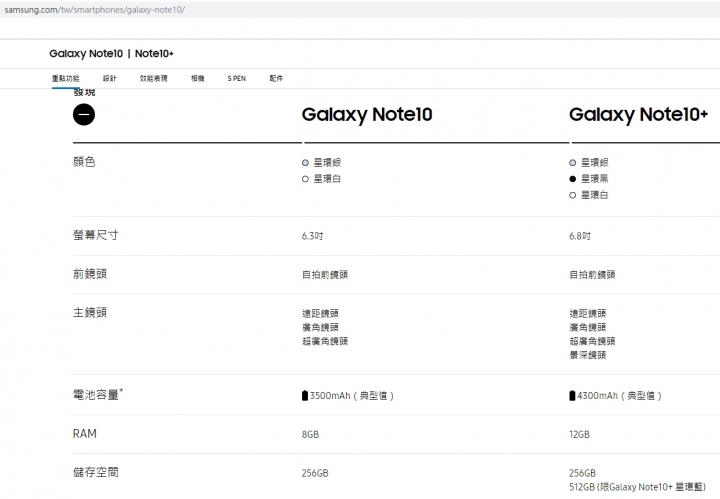Click the 電池容量 row label

pyautogui.click(x=98, y=394)
